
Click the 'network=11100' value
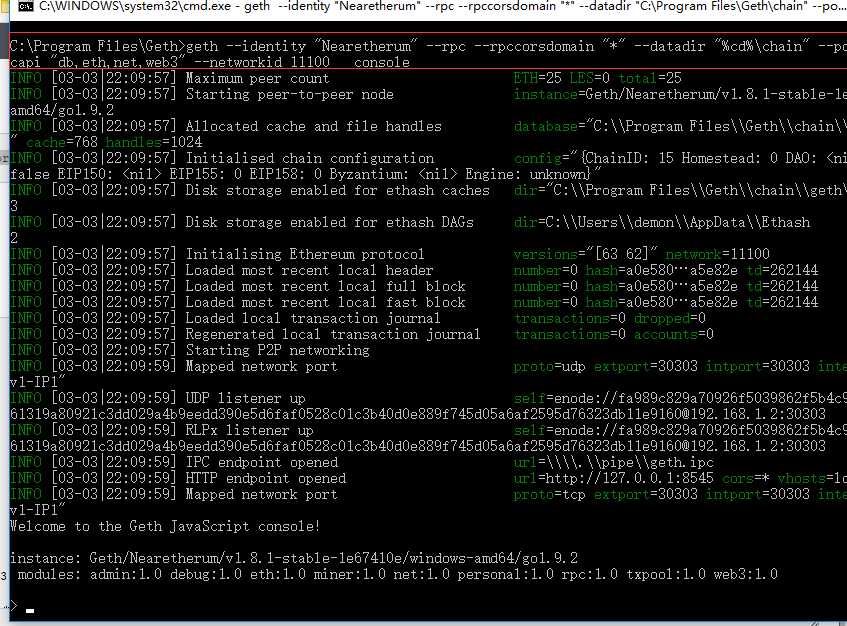(717, 254)
